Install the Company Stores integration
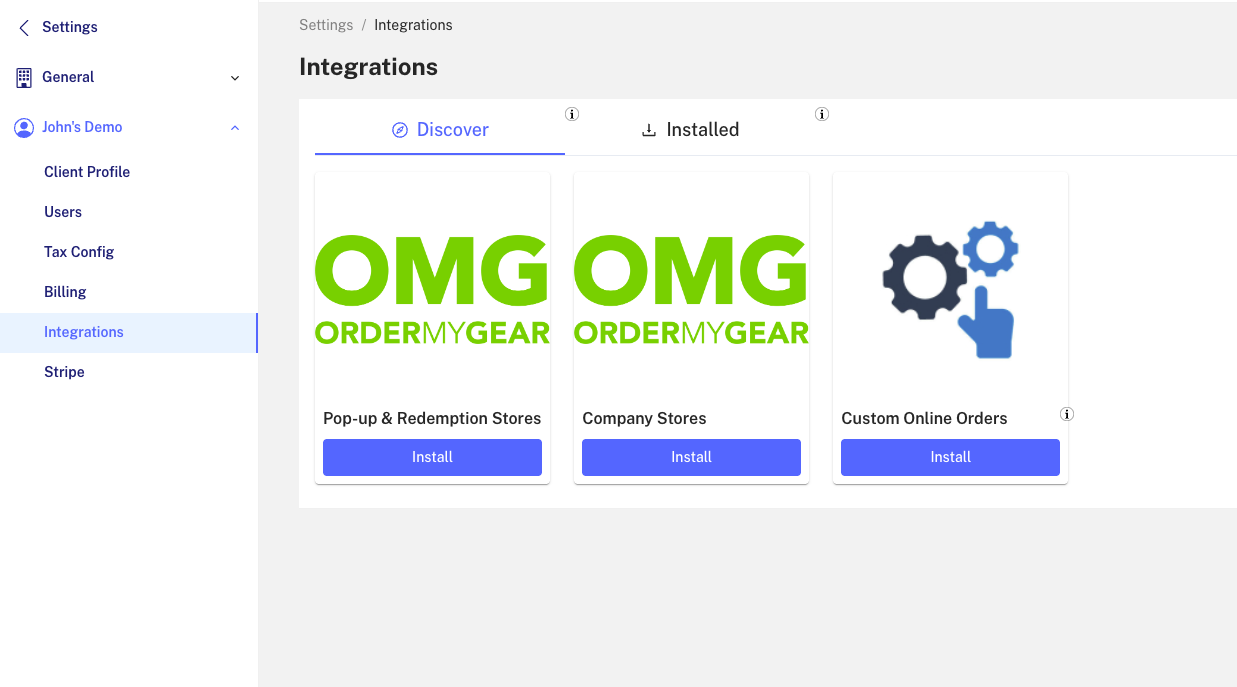 point(691,457)
